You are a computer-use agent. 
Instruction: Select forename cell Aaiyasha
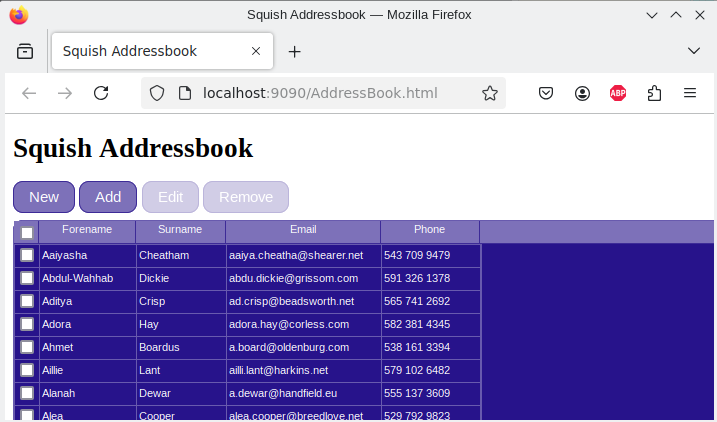[x=88, y=256]
